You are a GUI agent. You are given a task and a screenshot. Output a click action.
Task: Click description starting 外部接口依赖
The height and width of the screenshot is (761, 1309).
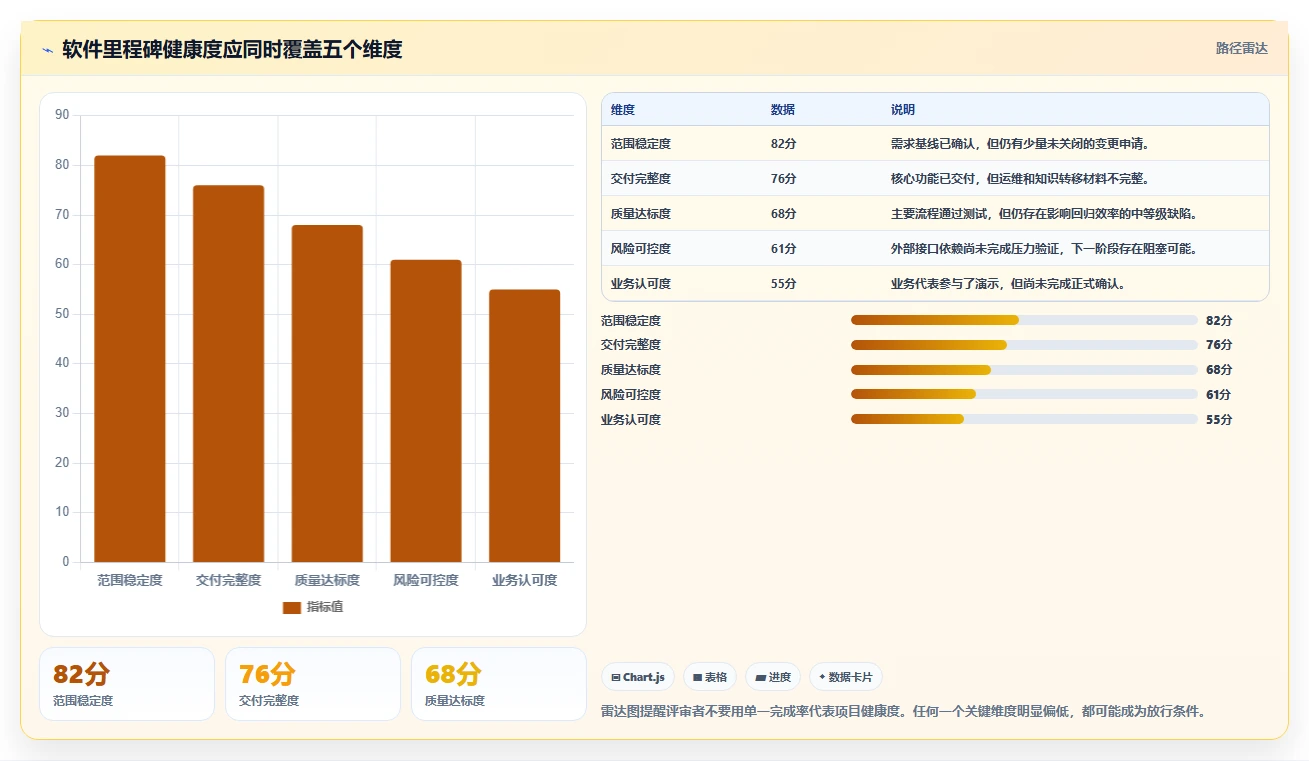[x=1044, y=249]
